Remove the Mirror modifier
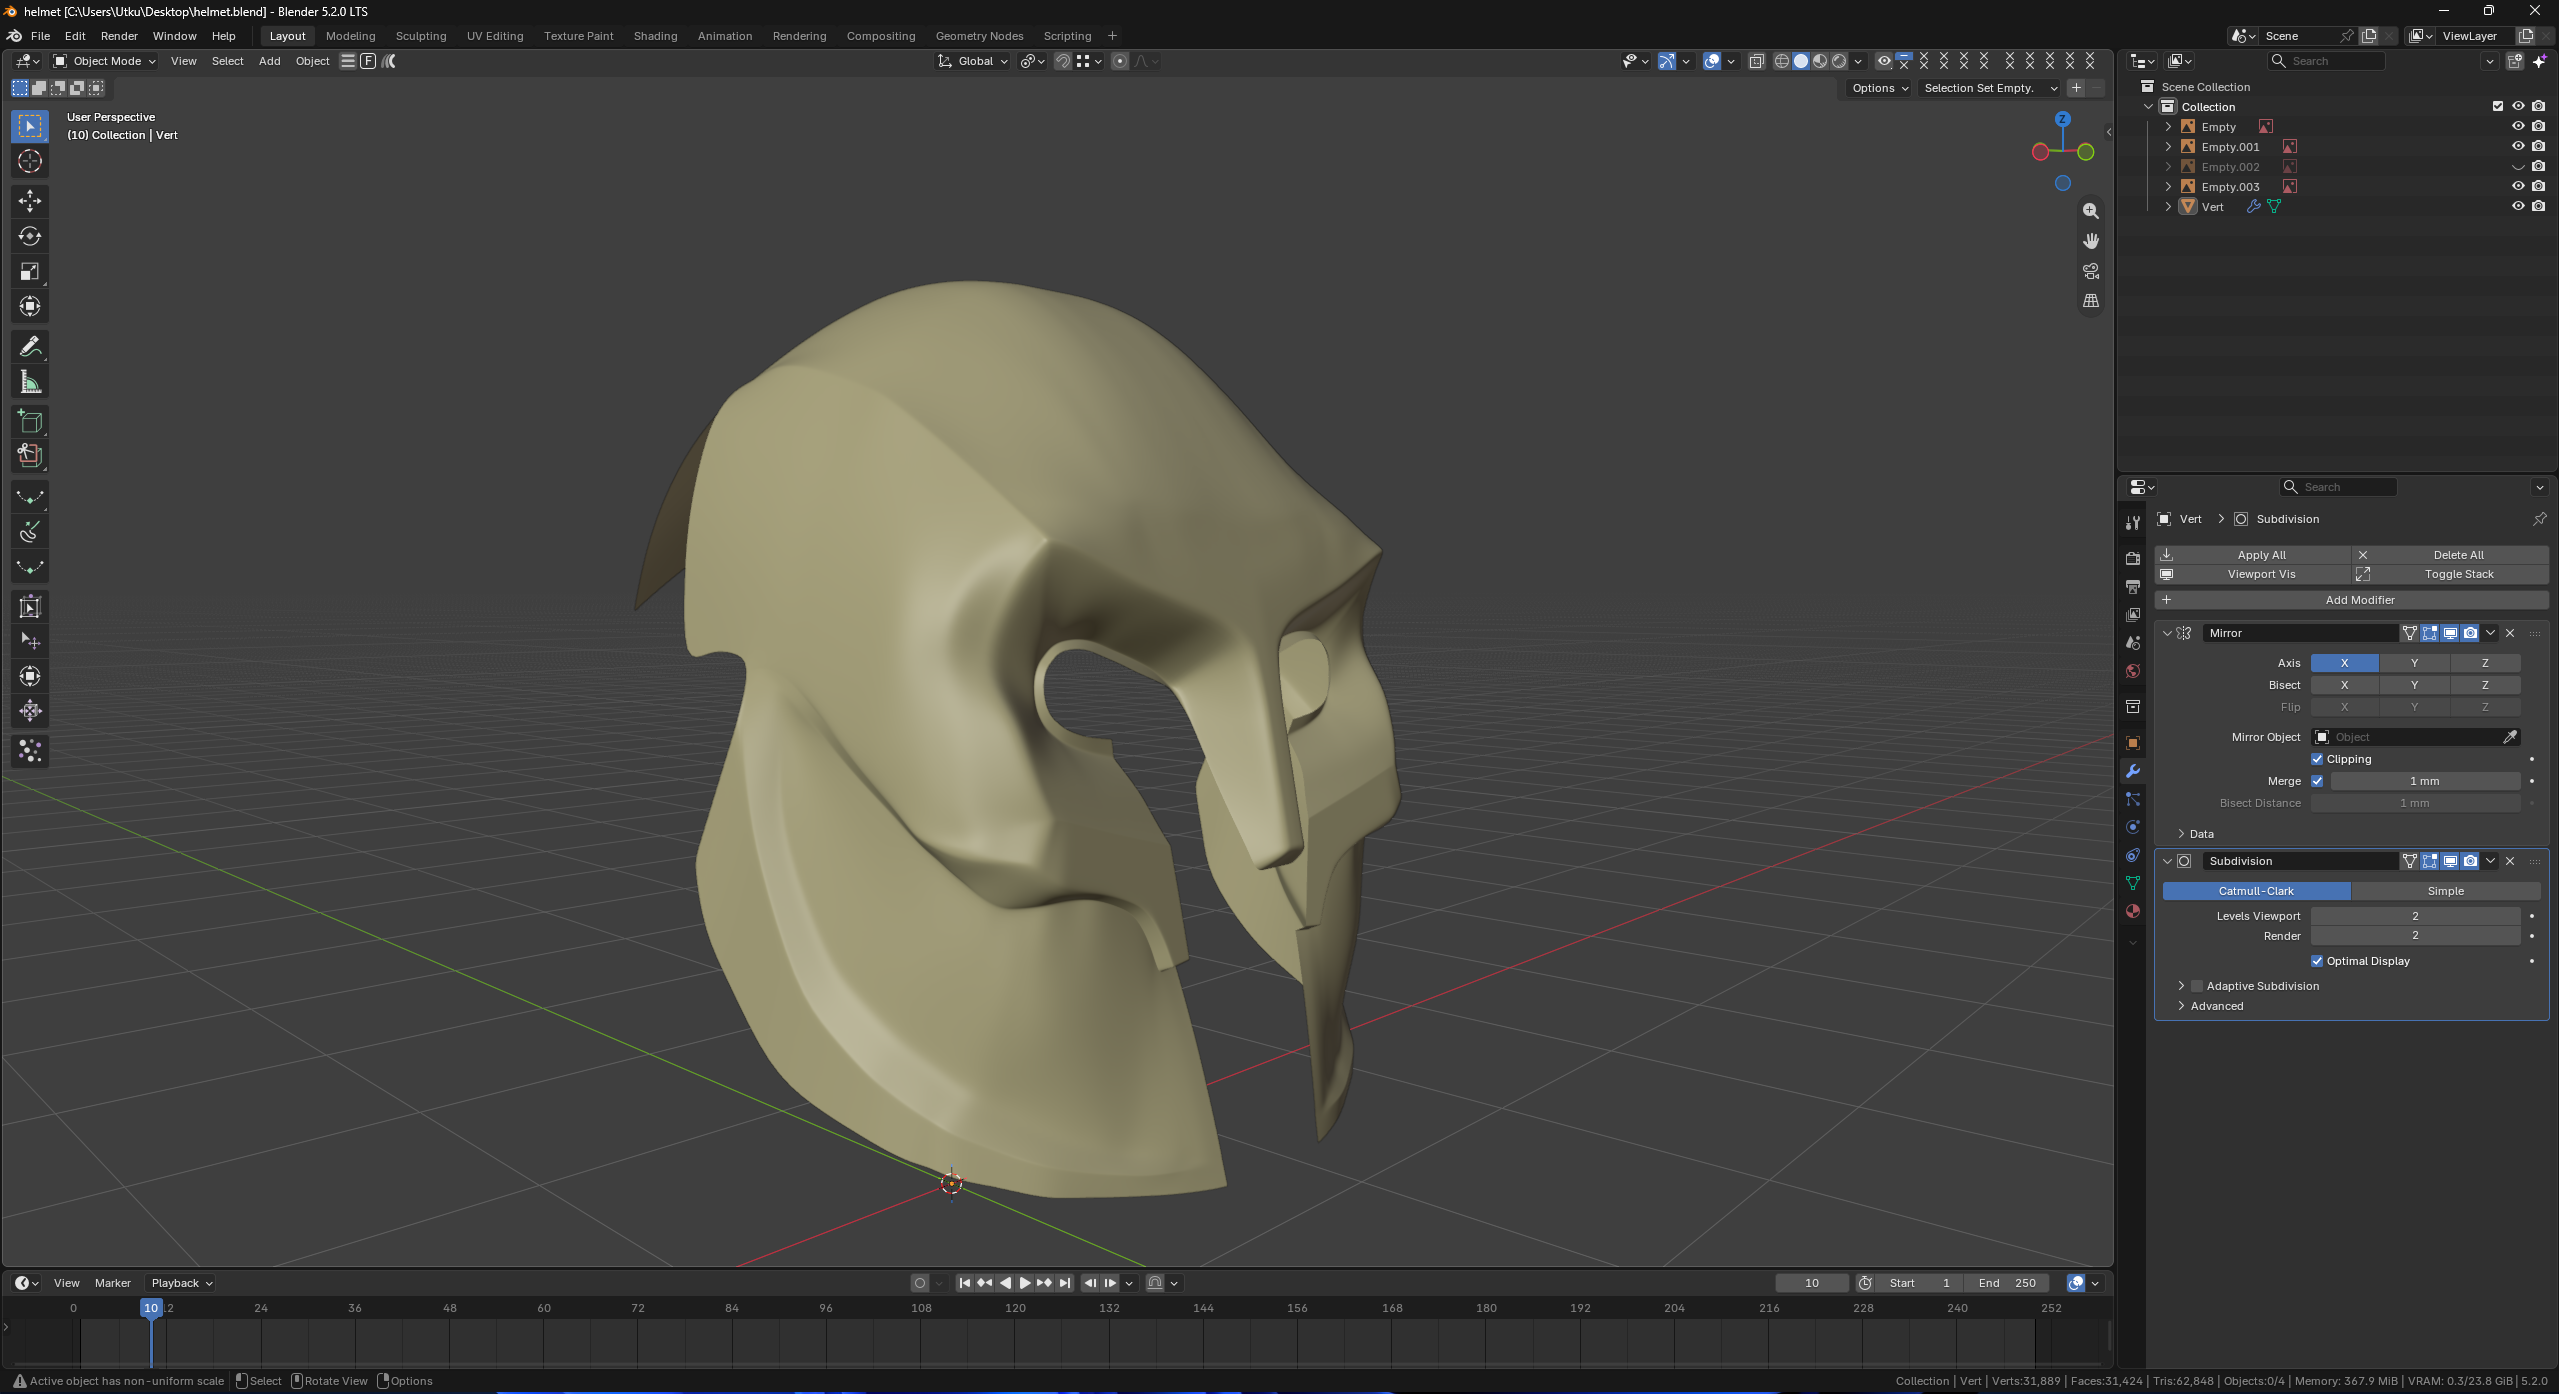The image size is (2559, 1394). pyautogui.click(x=2510, y=633)
